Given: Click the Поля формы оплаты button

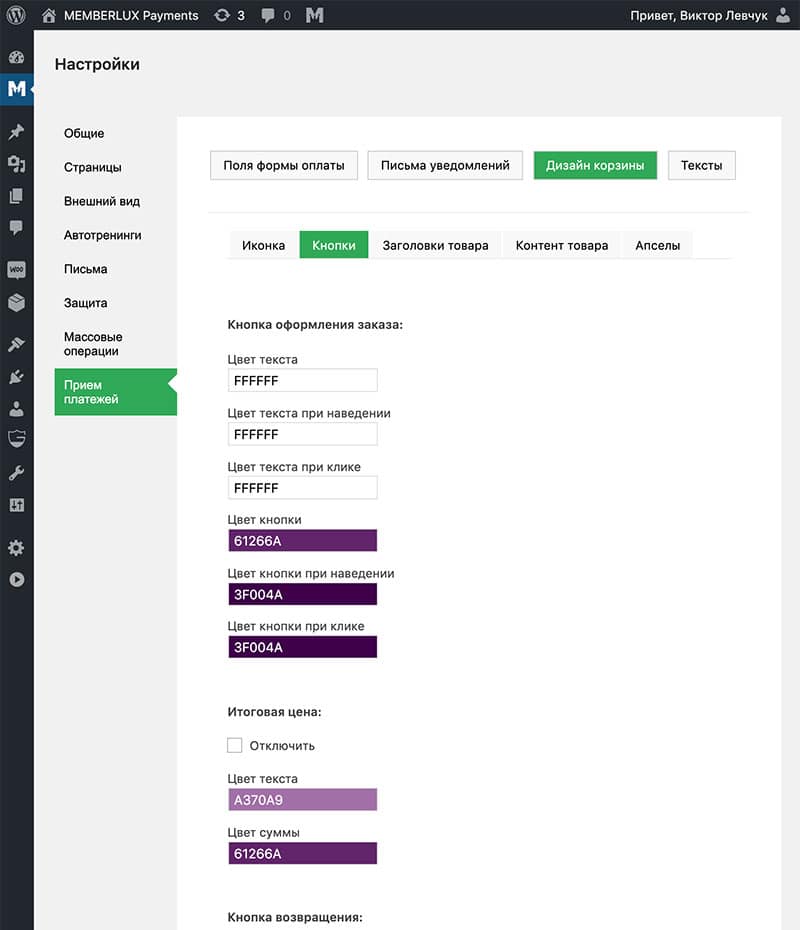Looking at the screenshot, I should pos(284,165).
